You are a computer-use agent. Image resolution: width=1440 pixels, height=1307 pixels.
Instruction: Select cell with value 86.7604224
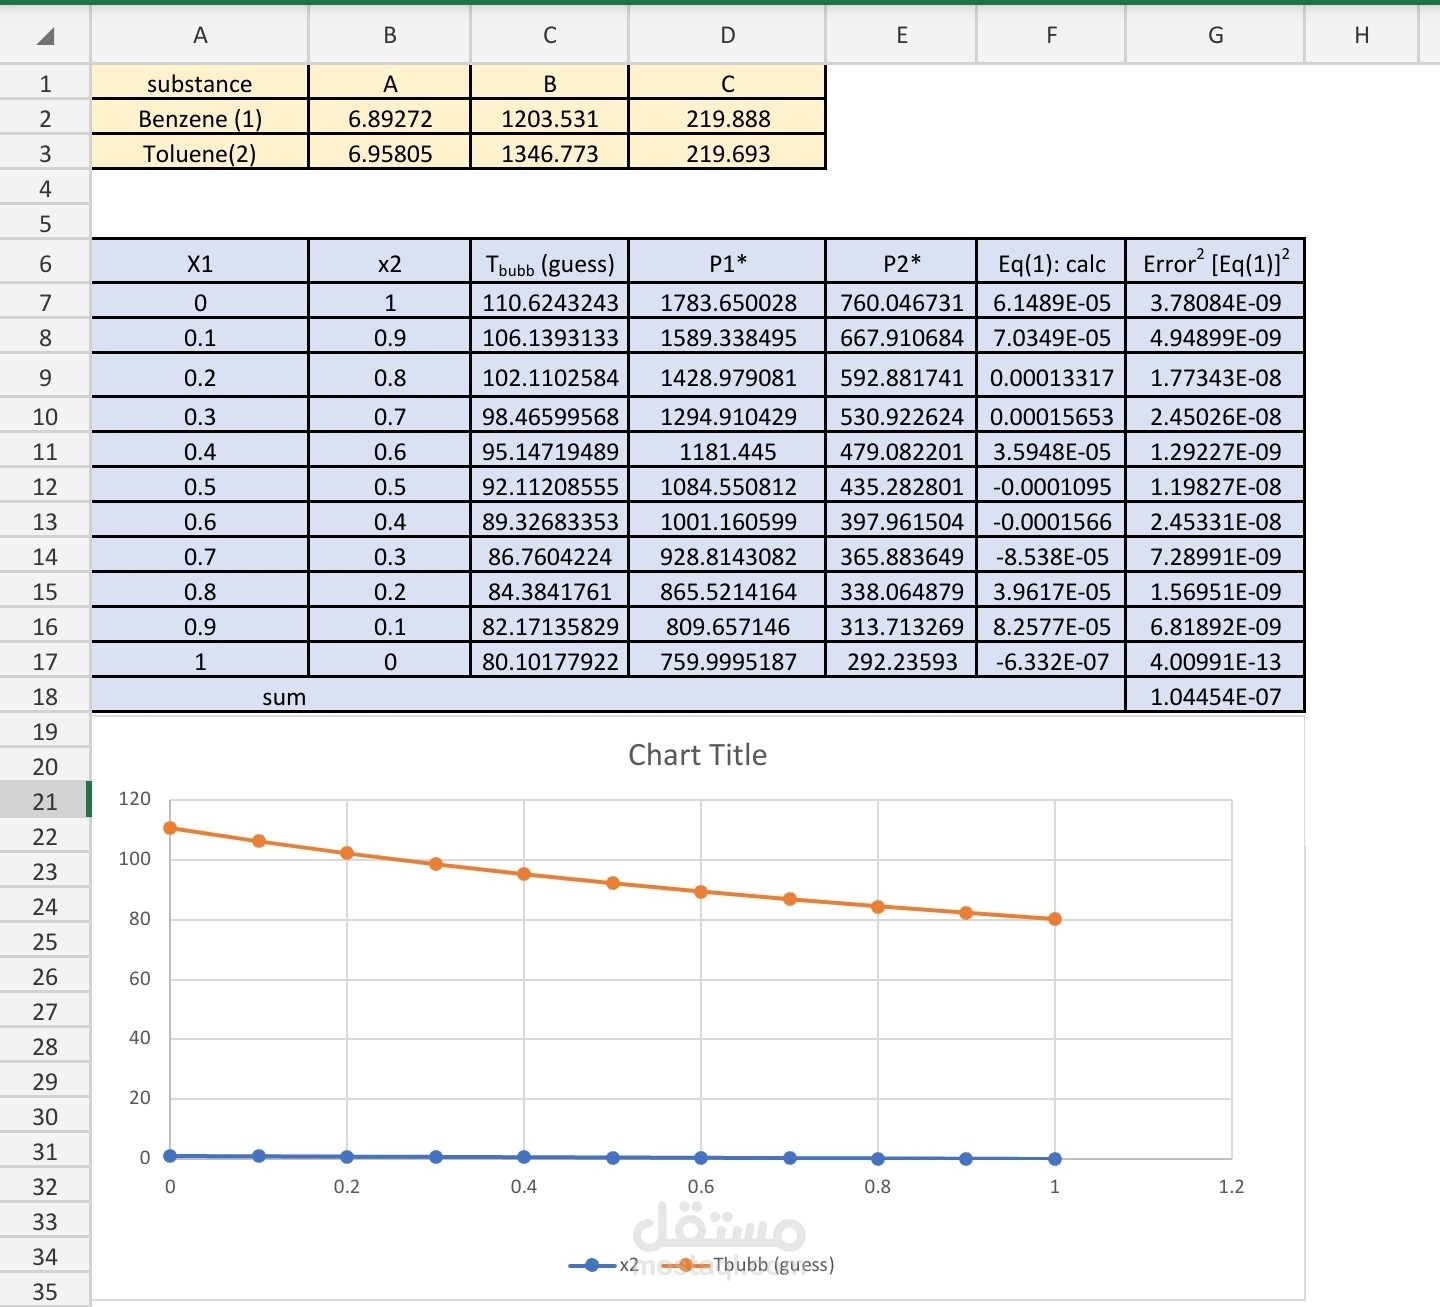pyautogui.click(x=550, y=556)
